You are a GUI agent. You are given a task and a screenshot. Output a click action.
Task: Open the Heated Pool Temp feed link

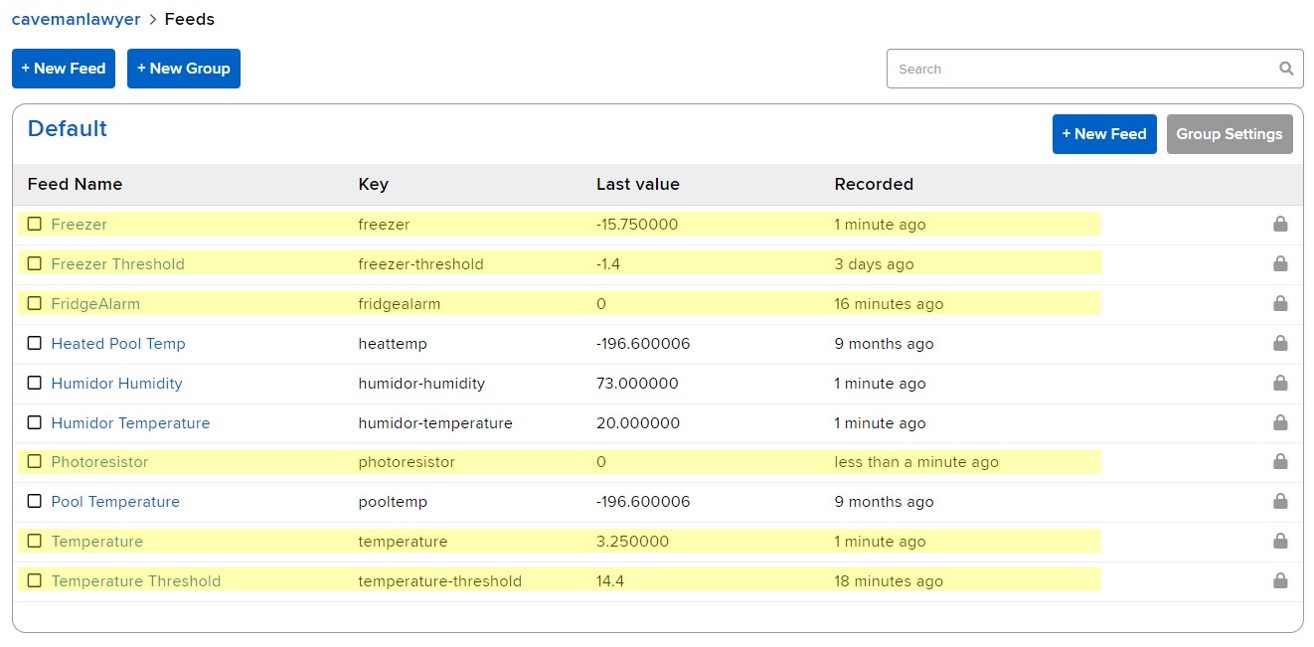point(118,343)
